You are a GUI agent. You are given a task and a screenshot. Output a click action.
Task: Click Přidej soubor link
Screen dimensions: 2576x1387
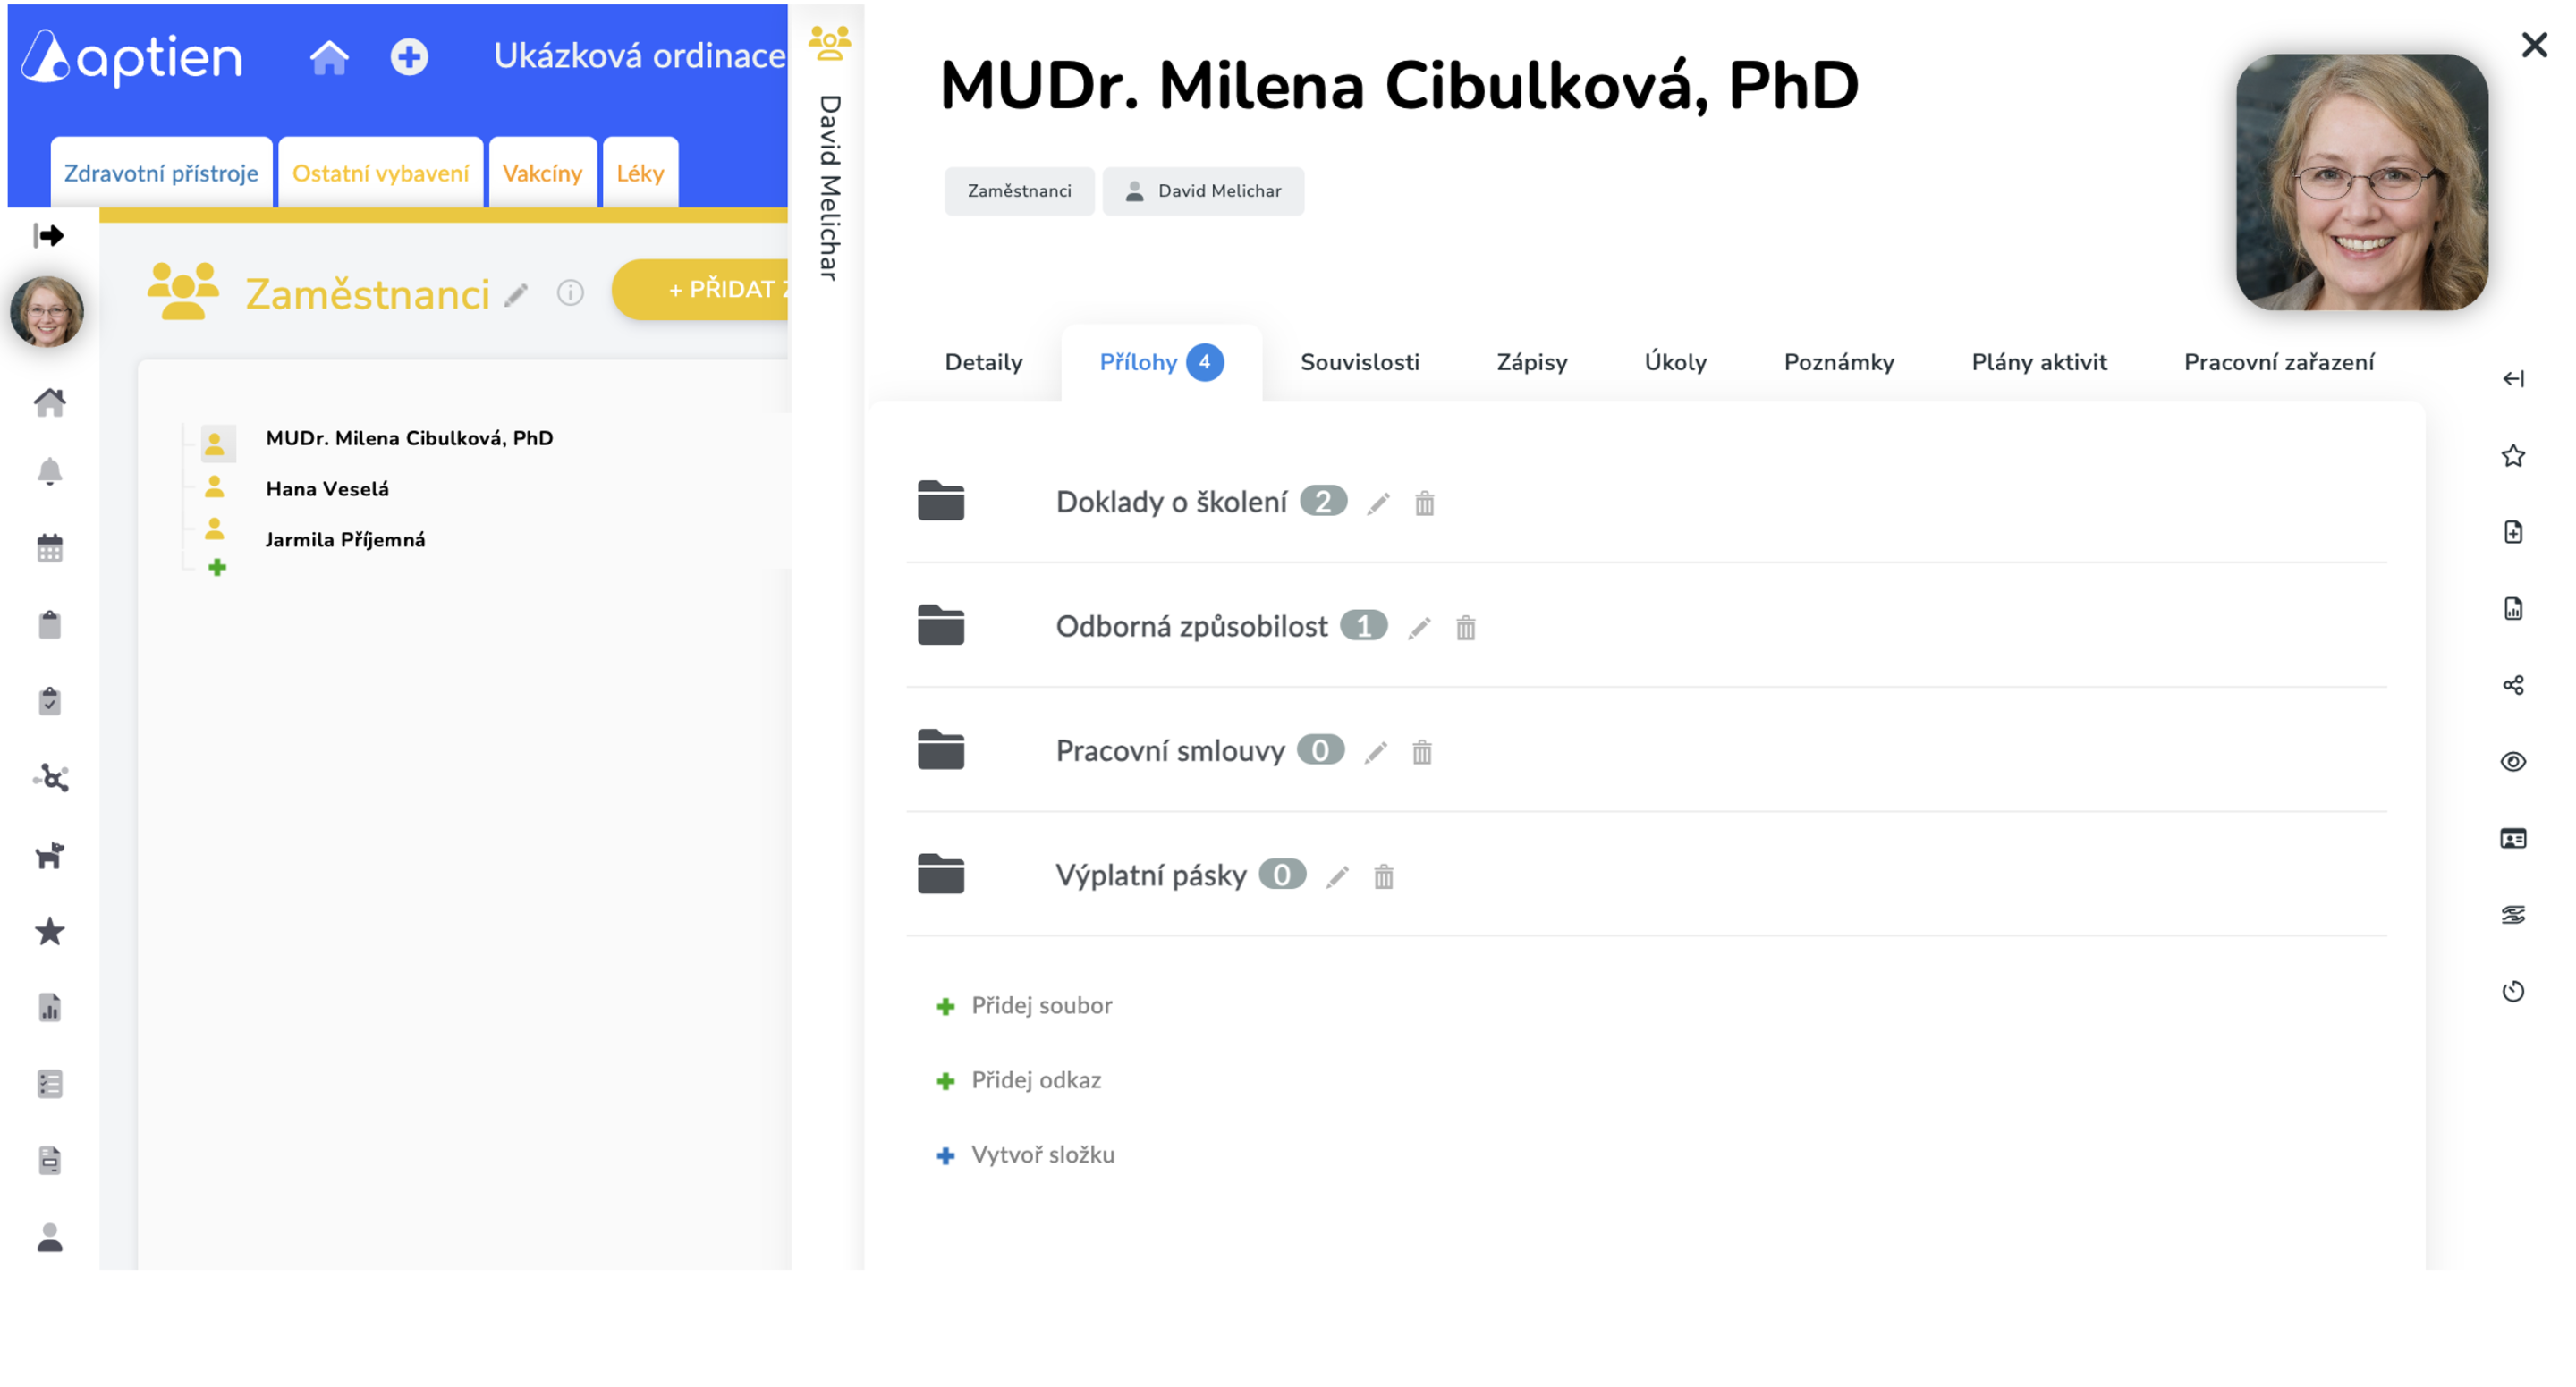pos(1040,1005)
